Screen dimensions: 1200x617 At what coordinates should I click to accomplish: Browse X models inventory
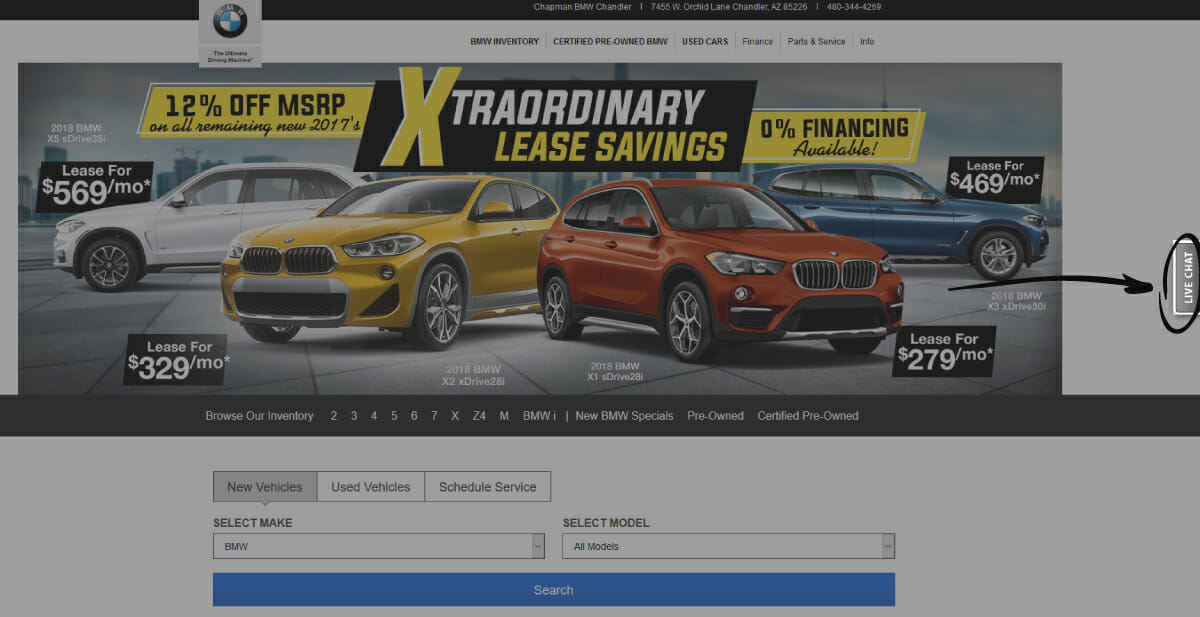coord(455,416)
